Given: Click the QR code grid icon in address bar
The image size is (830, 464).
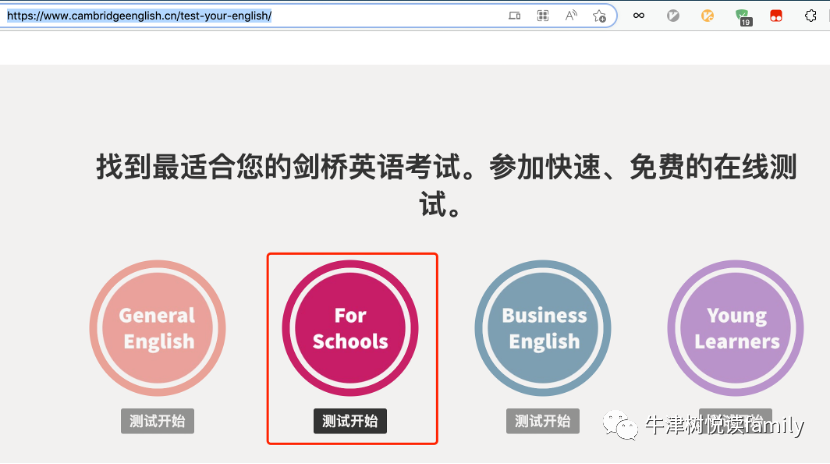Looking at the screenshot, I should (x=543, y=16).
